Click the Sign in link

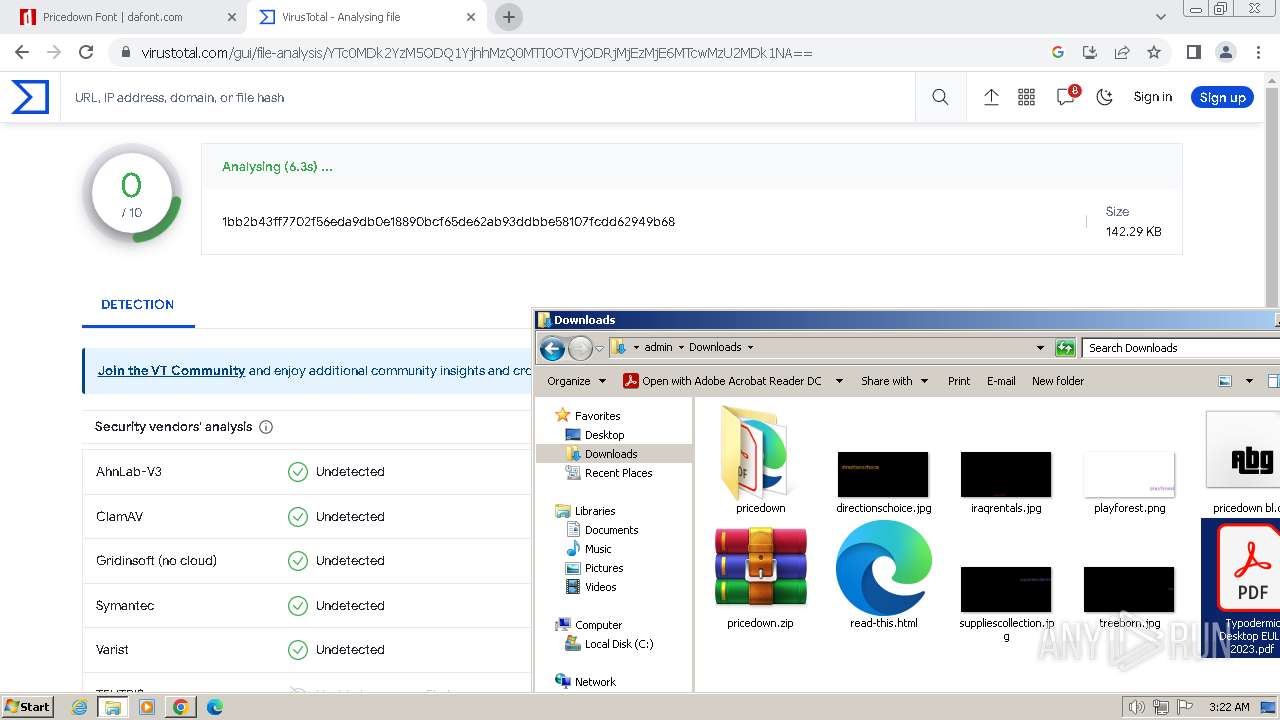tap(1152, 97)
